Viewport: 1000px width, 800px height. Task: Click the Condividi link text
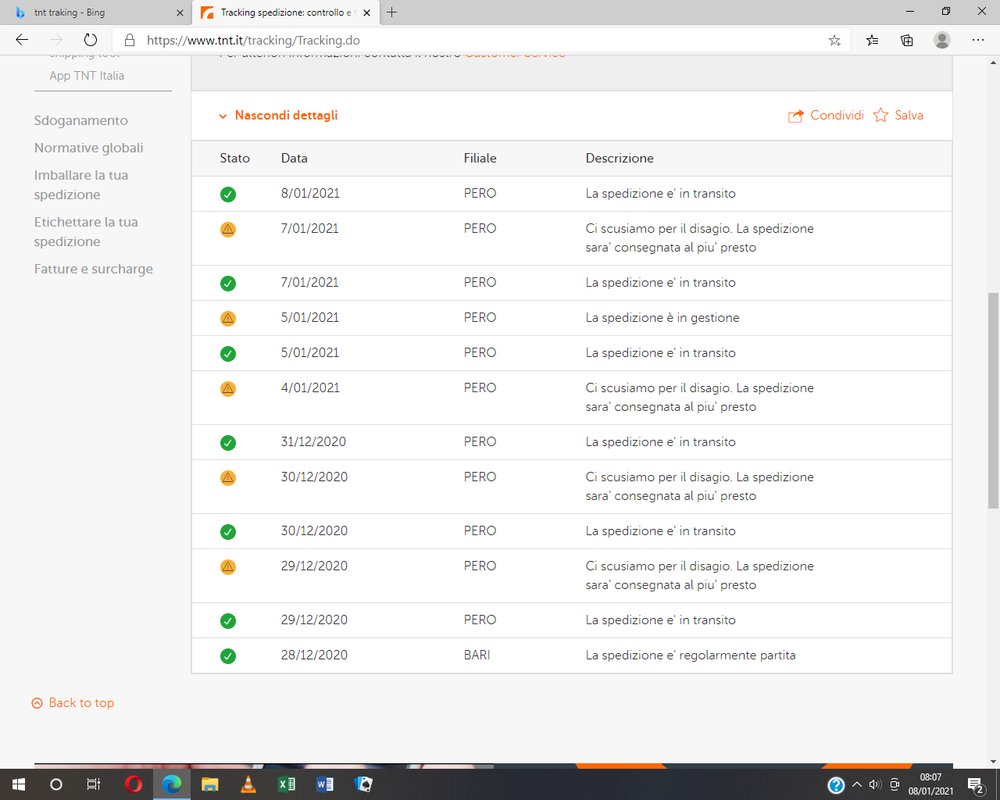tap(837, 115)
